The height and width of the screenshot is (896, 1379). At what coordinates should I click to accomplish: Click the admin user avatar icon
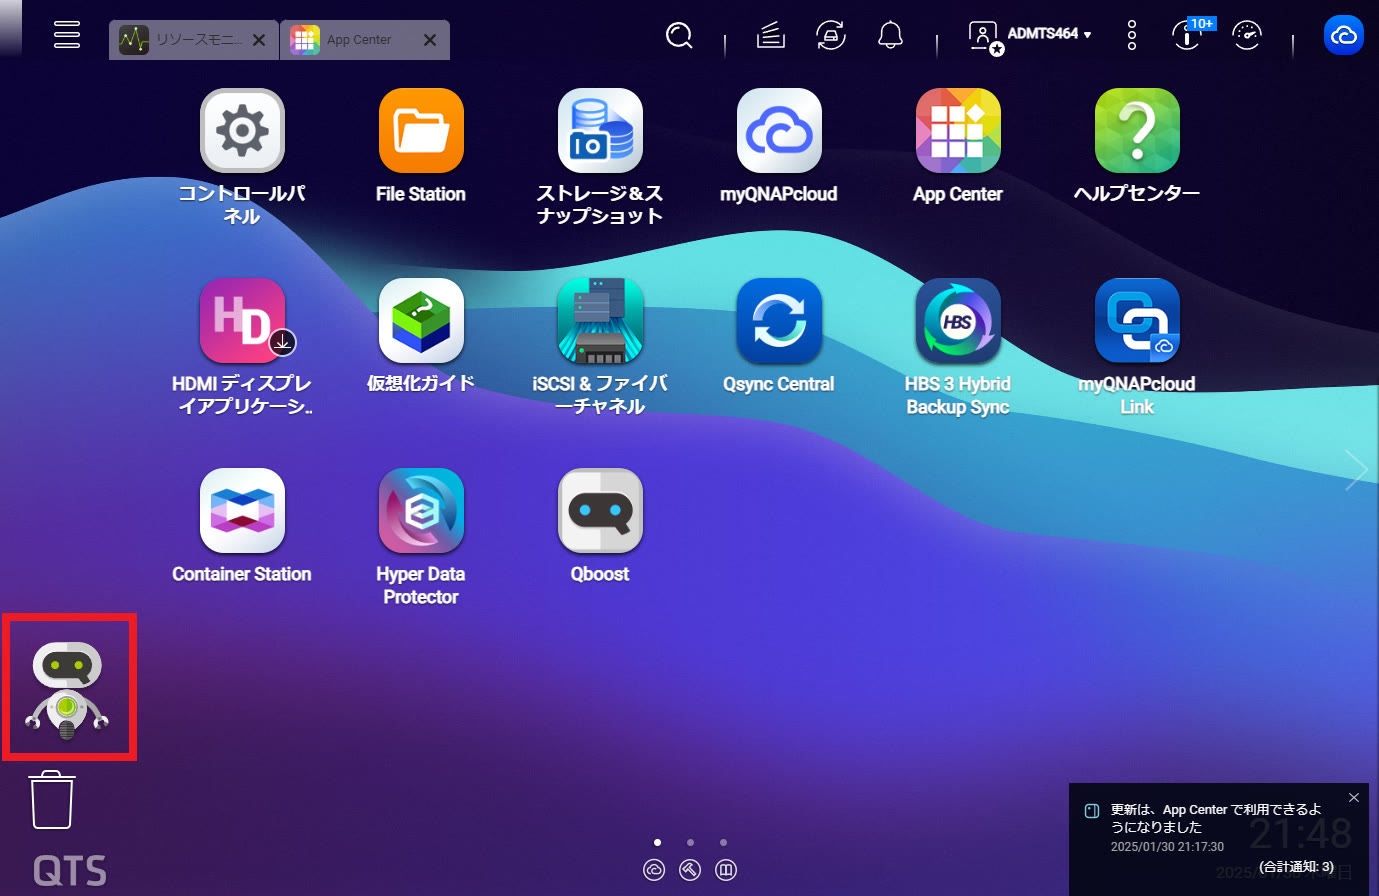point(985,36)
